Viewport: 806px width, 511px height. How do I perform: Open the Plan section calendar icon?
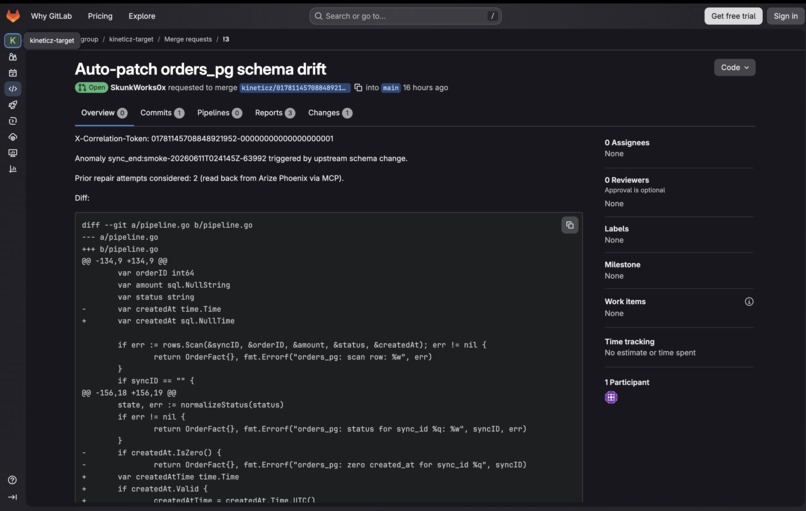coord(13,72)
